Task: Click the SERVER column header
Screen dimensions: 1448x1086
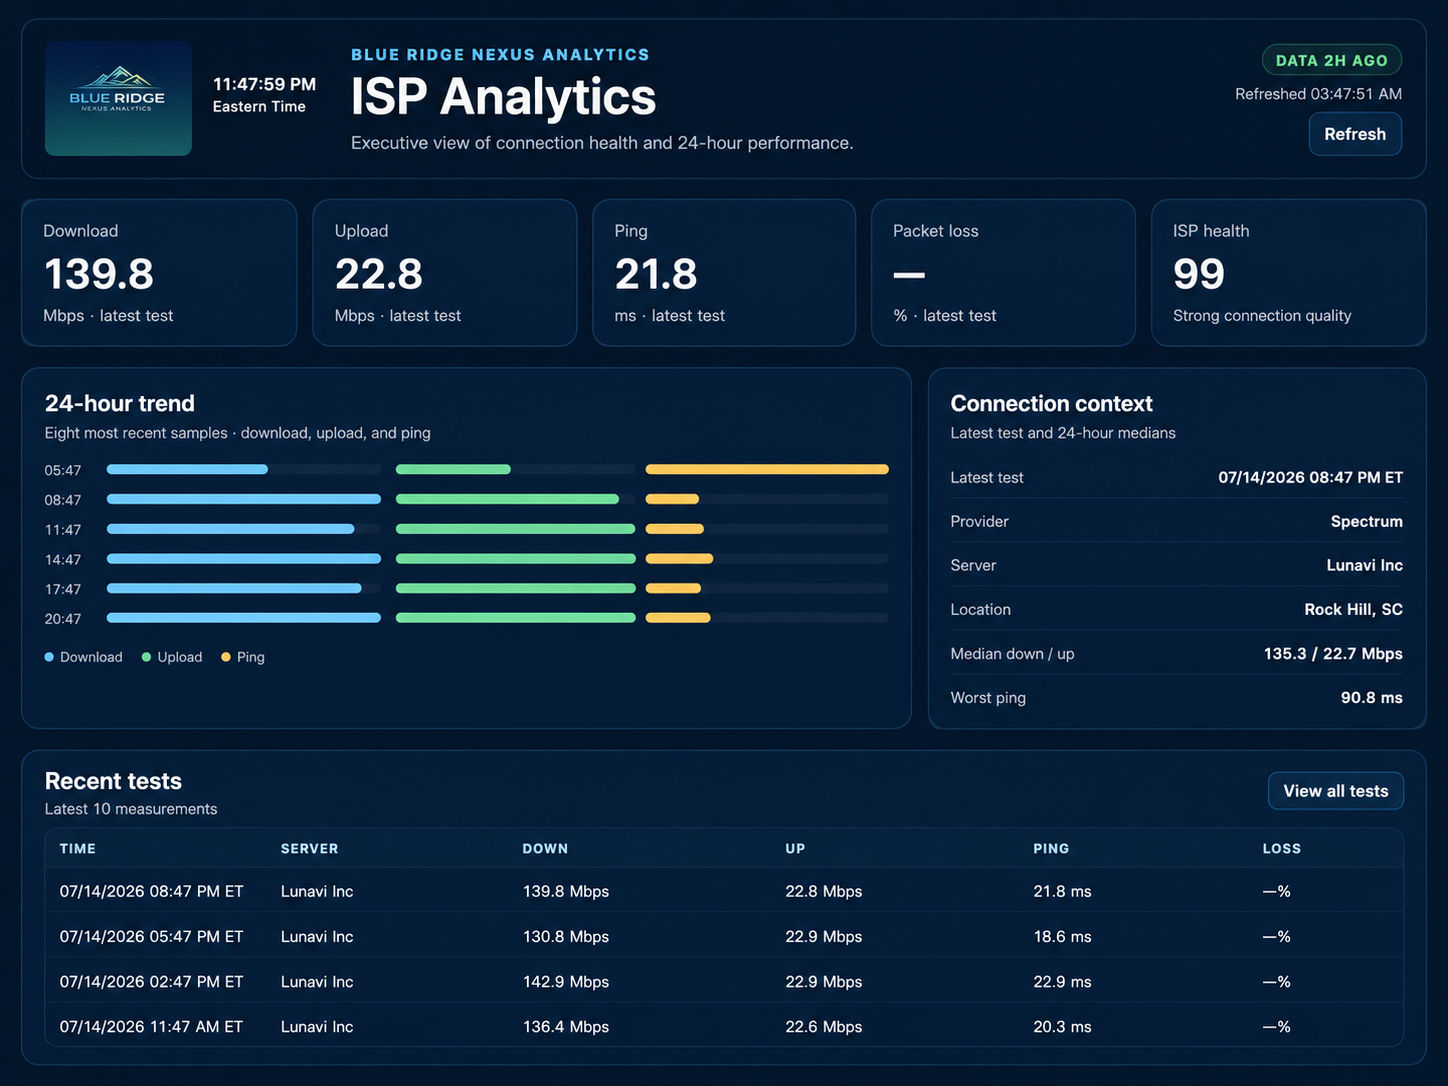Action: coord(309,849)
